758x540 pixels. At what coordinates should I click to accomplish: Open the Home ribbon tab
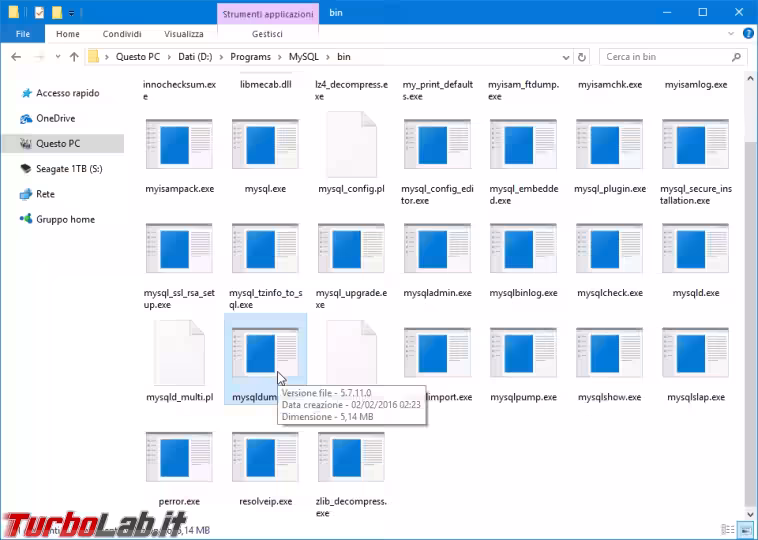coord(68,34)
